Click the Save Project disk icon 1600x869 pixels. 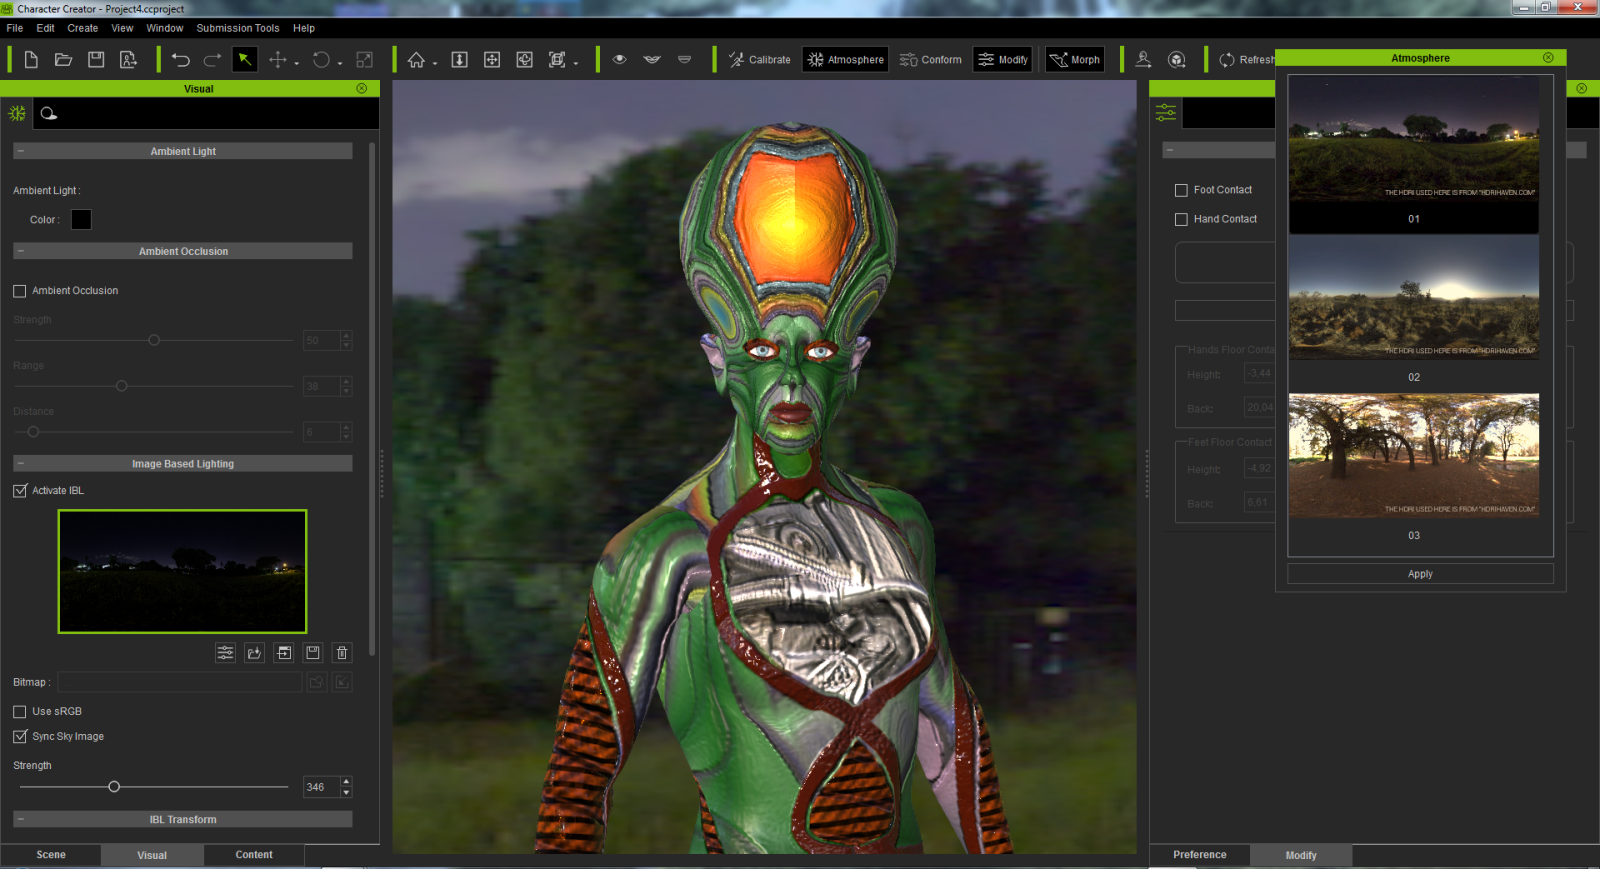click(x=96, y=60)
